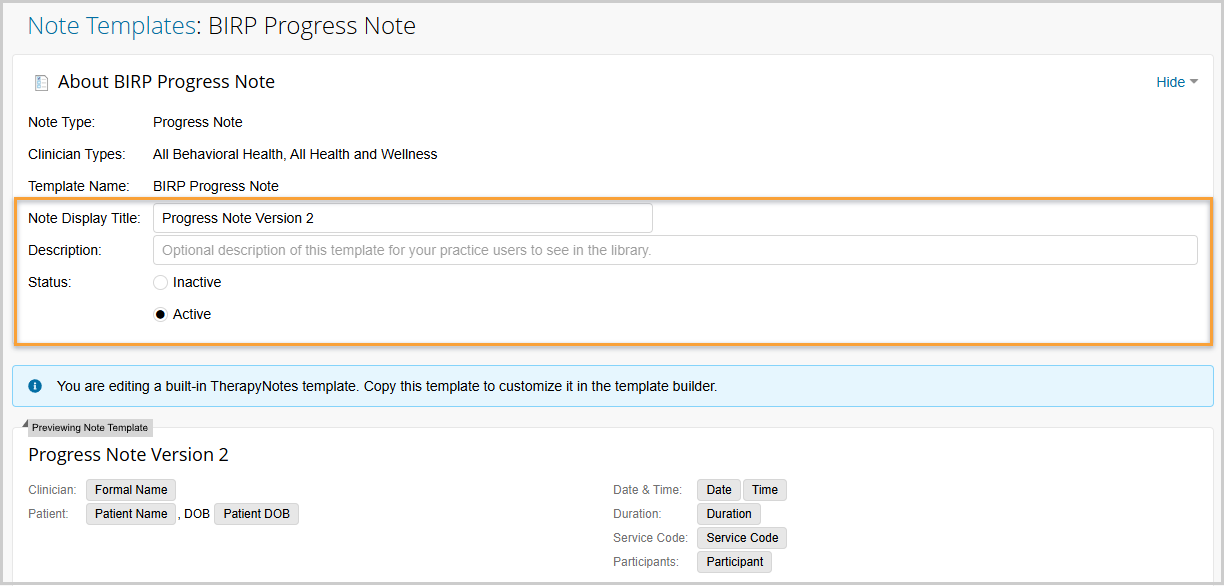Click the 'Clinician Types:' label
1224x586 pixels.
pos(77,154)
